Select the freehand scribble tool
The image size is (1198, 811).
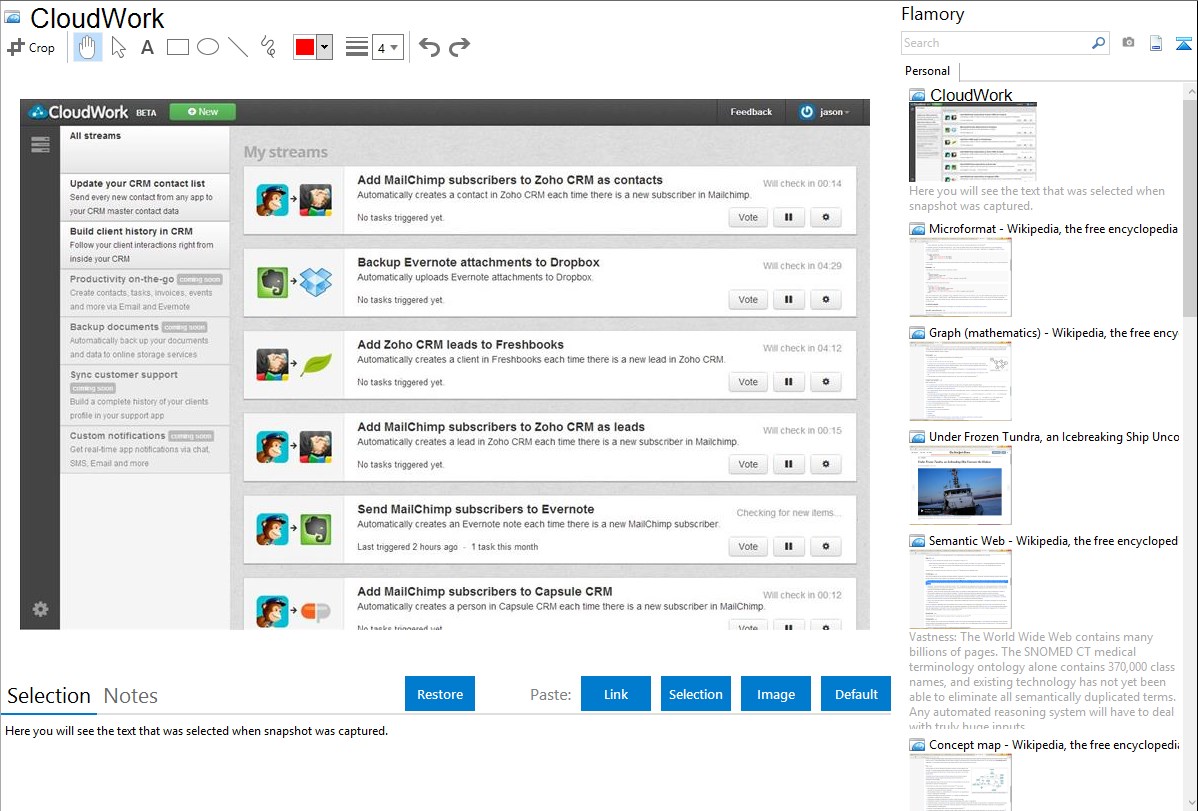click(x=268, y=47)
